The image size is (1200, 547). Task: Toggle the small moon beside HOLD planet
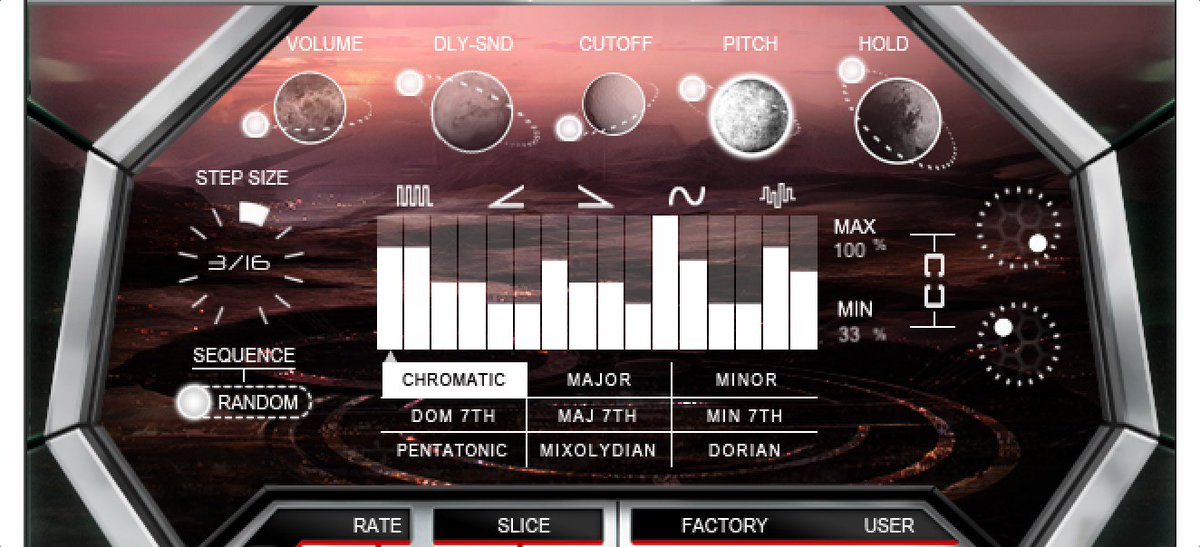(851, 70)
